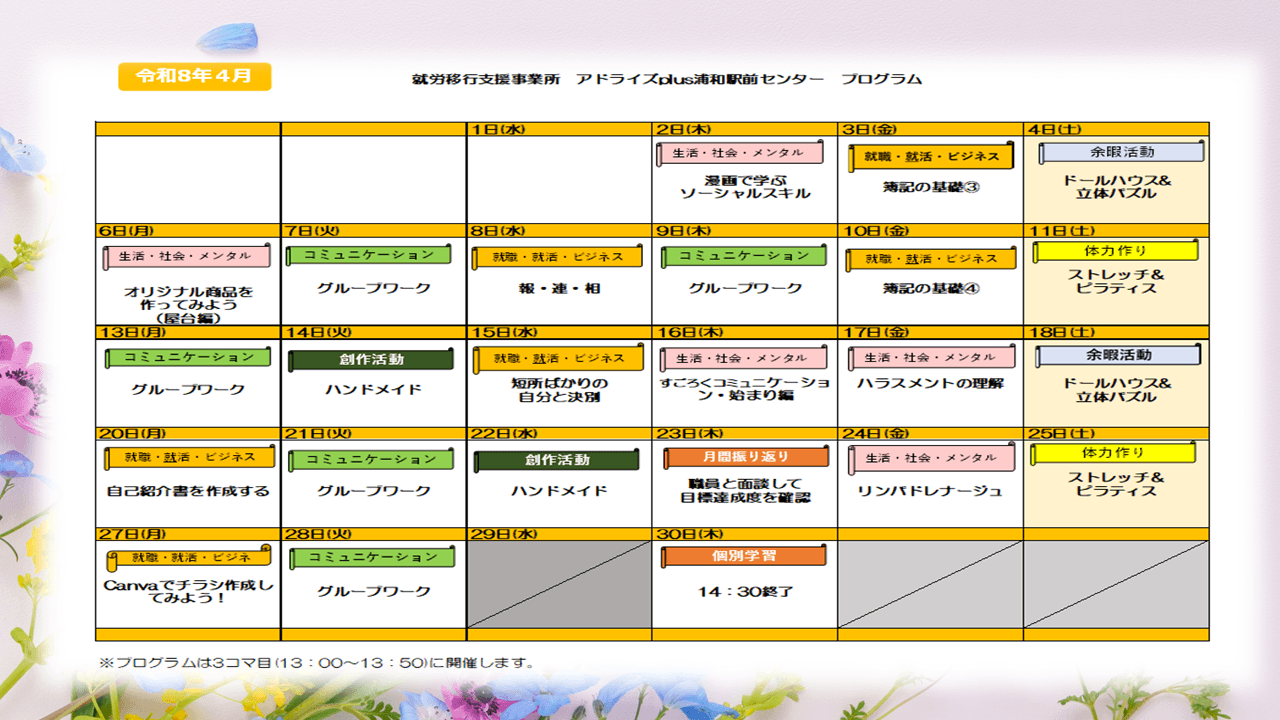Click the 余暇活動 label on 4日(土)
This screenshot has width=1280, height=720.
(1120, 152)
